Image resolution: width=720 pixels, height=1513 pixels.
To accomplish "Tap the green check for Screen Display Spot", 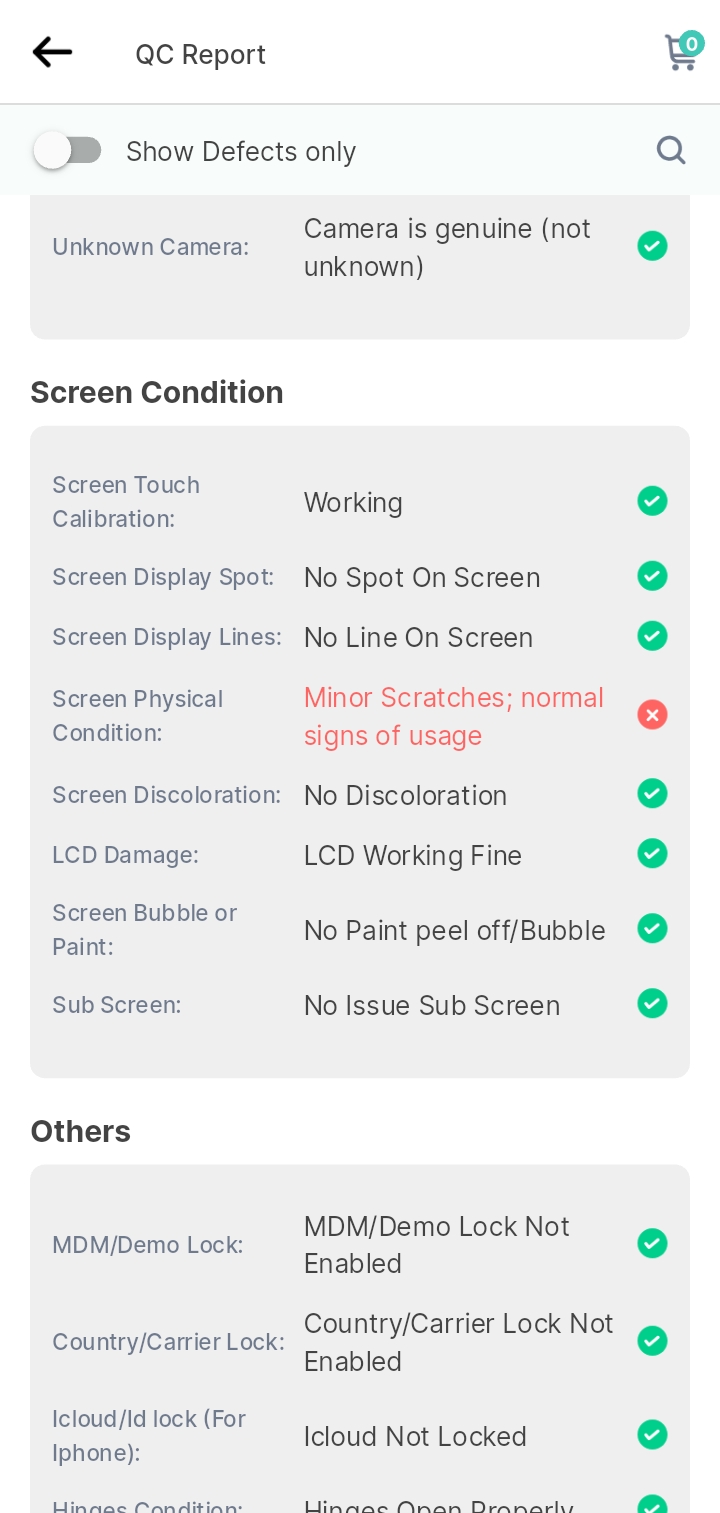I will pos(652,576).
